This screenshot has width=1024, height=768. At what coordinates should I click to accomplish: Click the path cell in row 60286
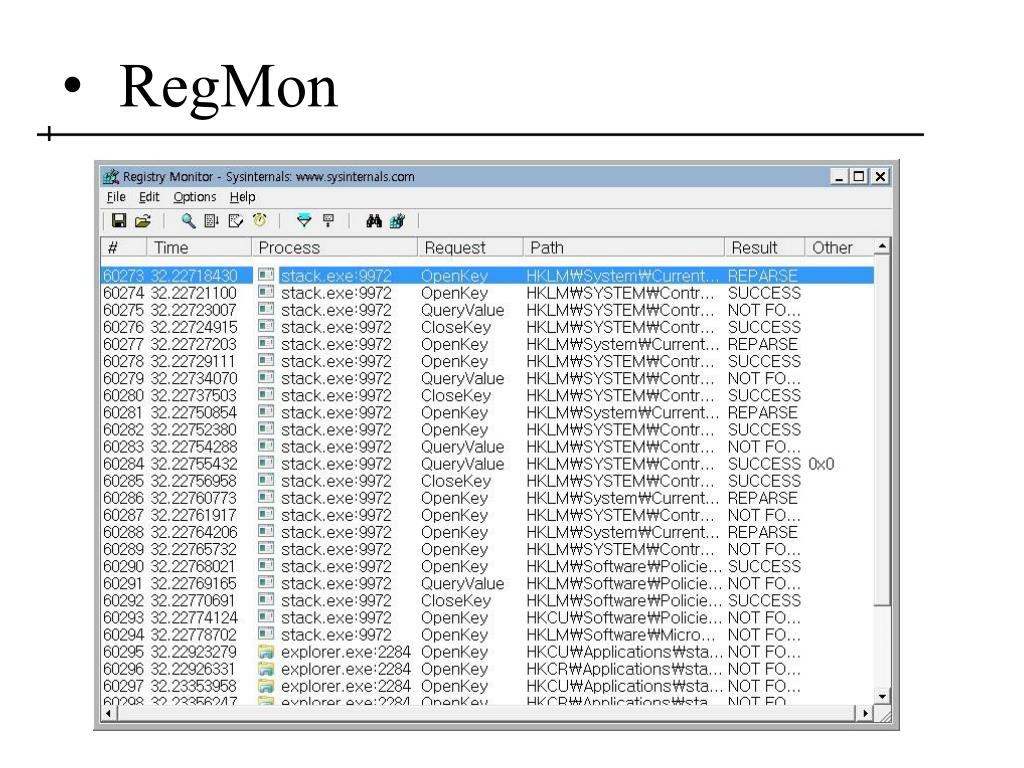(x=623, y=498)
